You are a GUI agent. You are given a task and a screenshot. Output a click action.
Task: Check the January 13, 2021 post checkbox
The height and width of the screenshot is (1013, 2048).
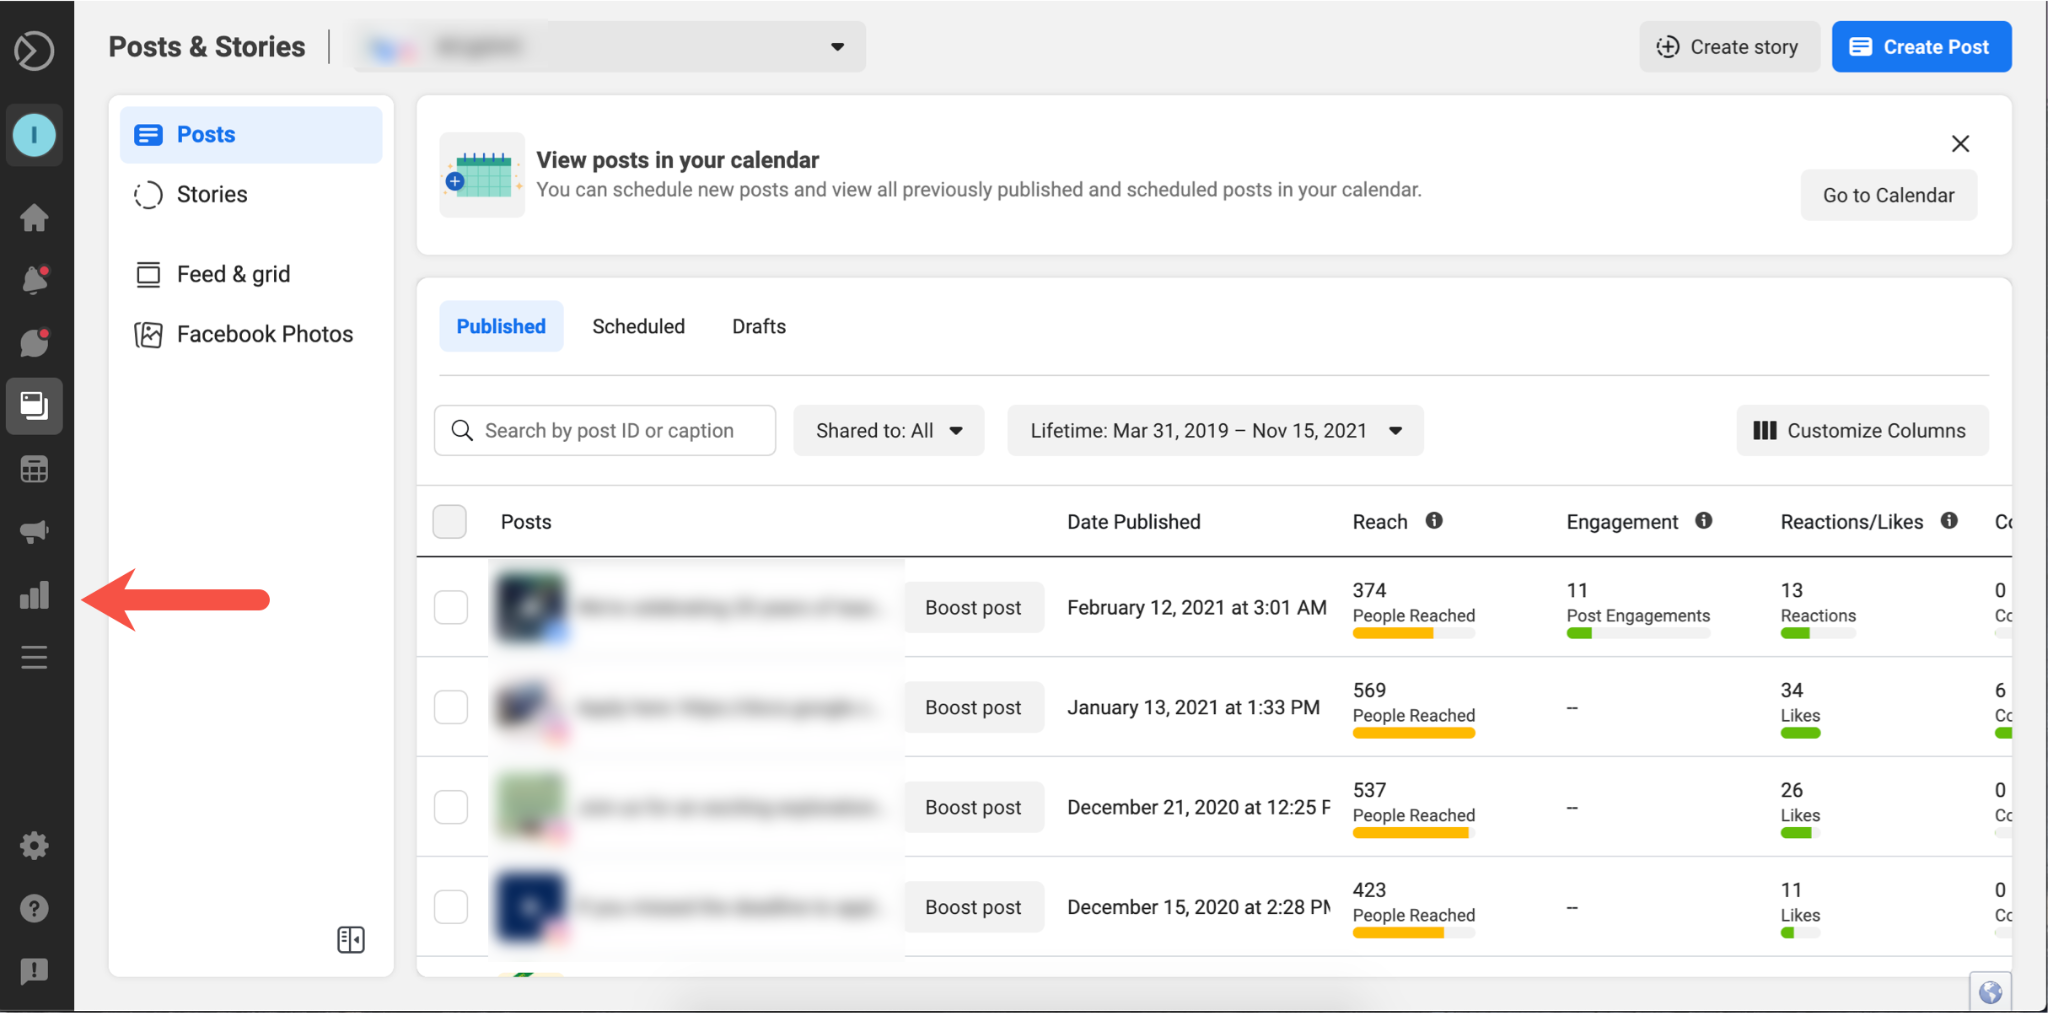(451, 707)
